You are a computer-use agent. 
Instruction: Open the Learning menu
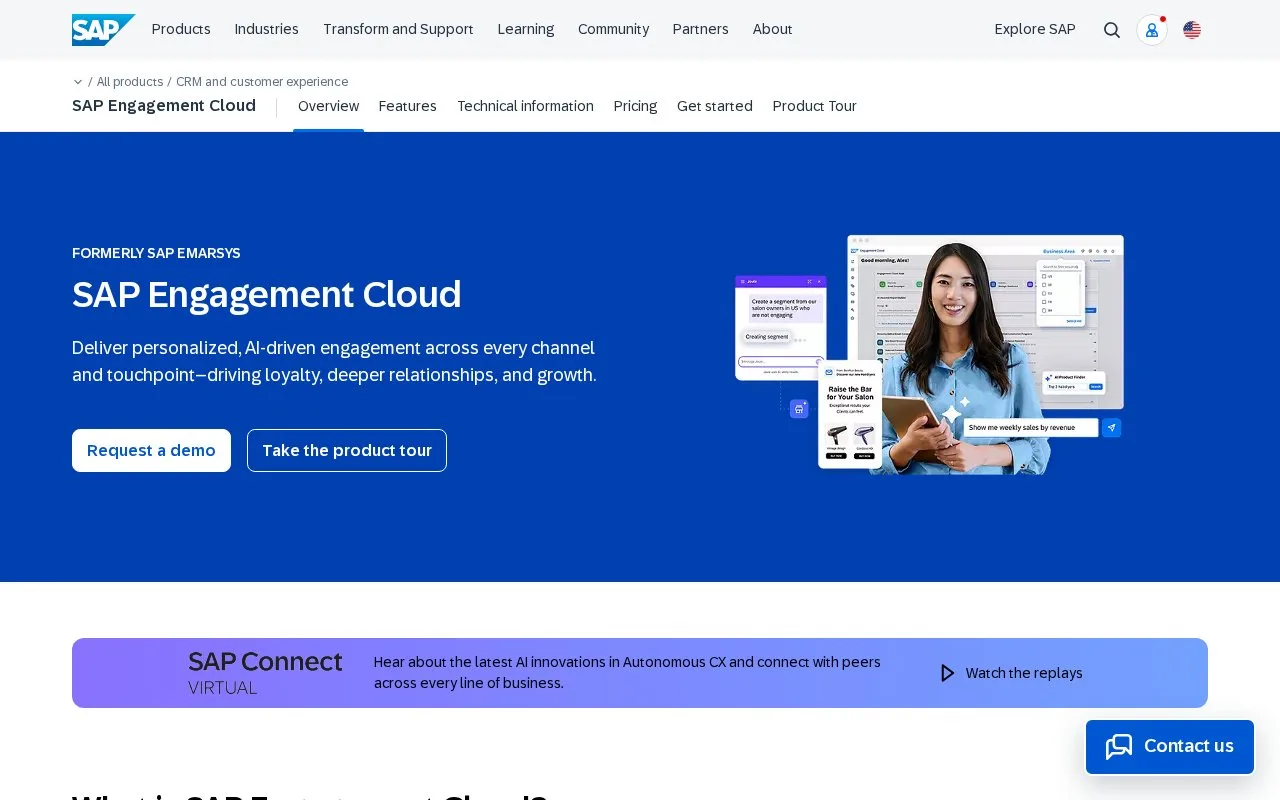(526, 29)
